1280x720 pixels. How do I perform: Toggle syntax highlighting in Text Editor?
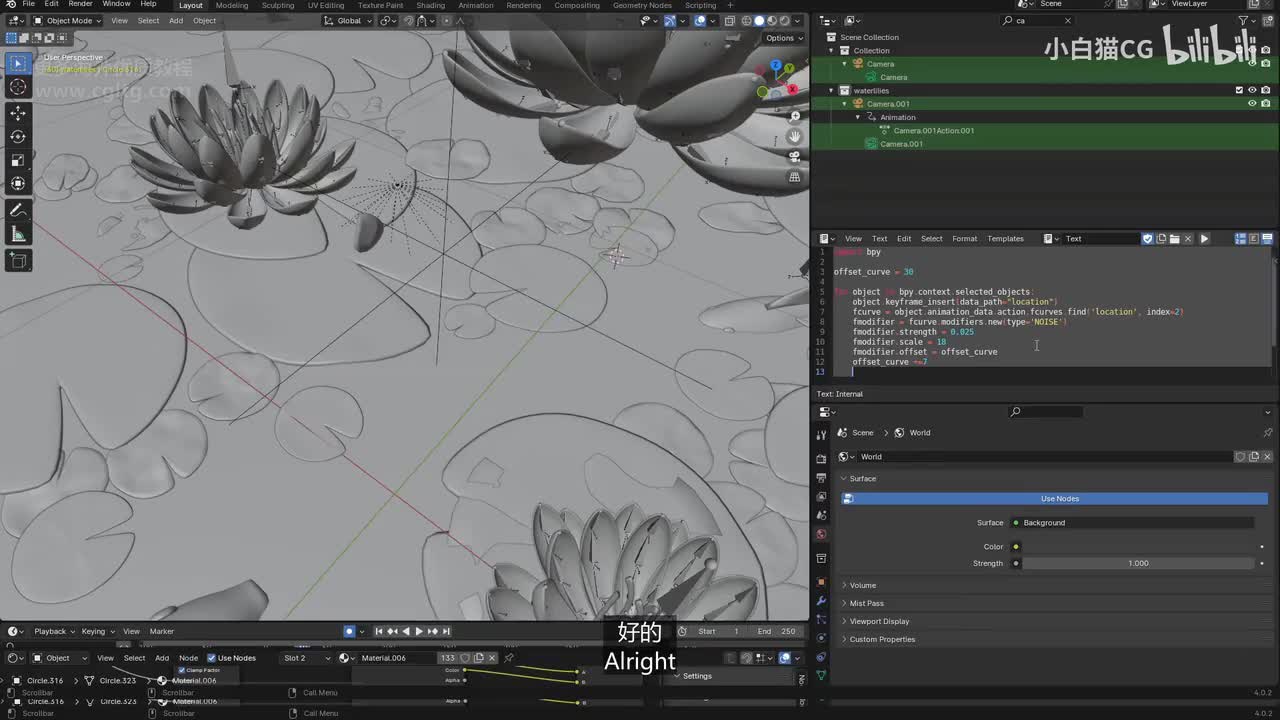(1267, 239)
